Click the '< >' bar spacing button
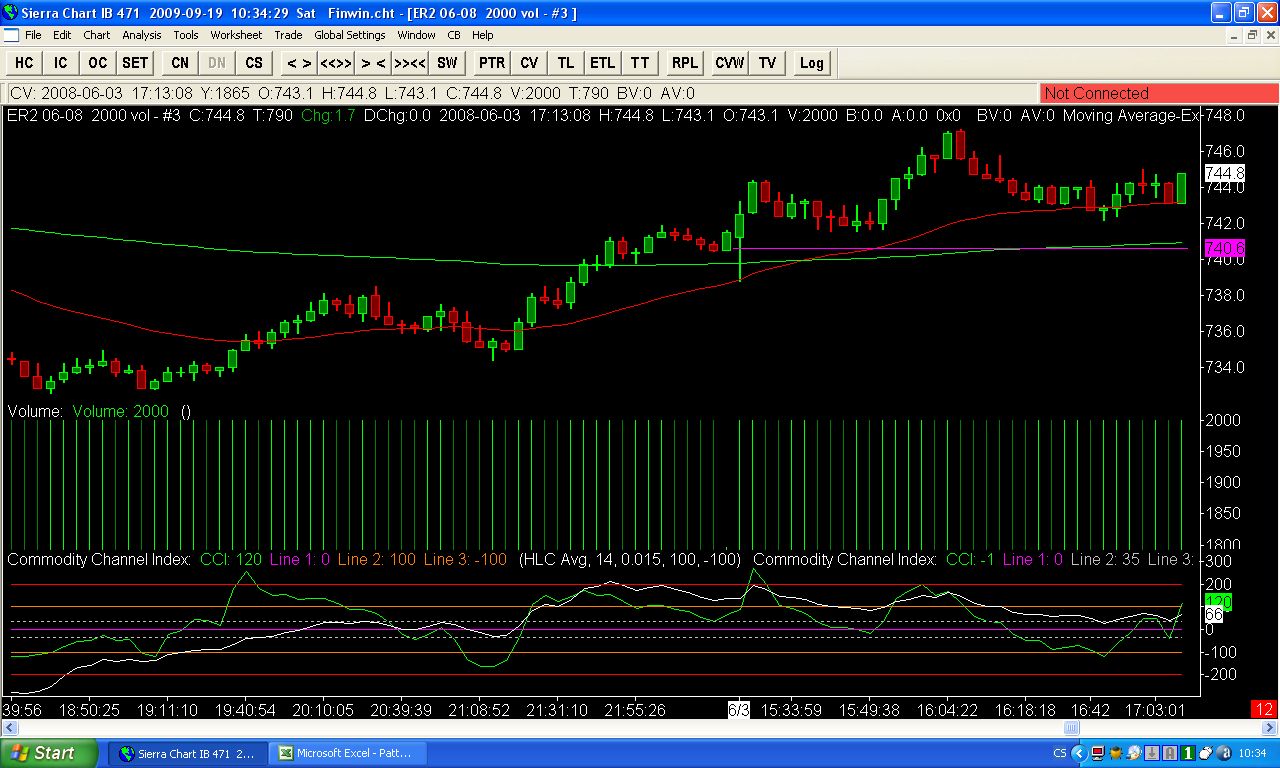This screenshot has width=1280, height=768. click(x=299, y=63)
